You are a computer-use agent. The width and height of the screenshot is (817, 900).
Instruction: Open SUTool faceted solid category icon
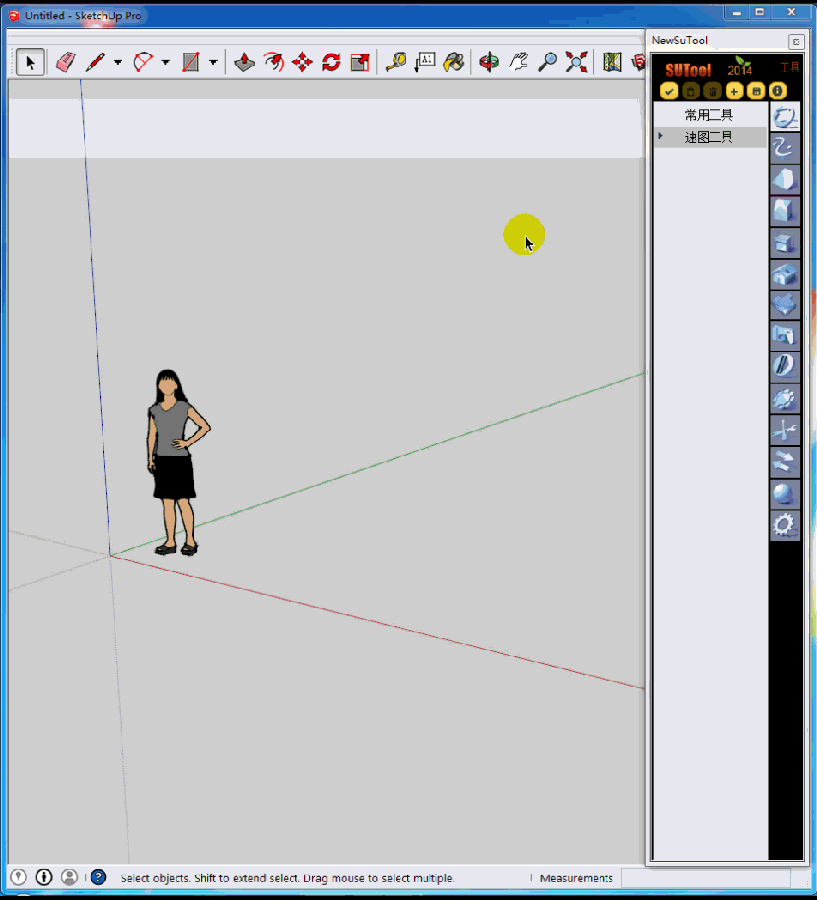coord(785,179)
